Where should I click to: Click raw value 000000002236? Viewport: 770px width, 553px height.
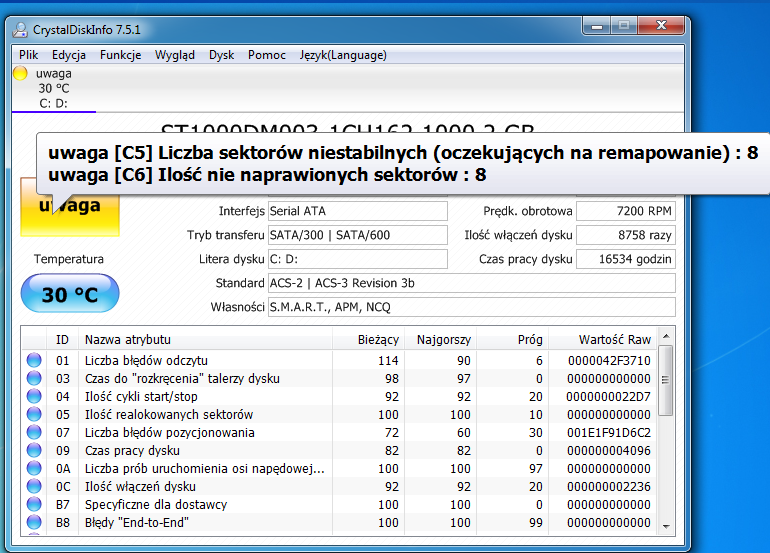click(609, 487)
